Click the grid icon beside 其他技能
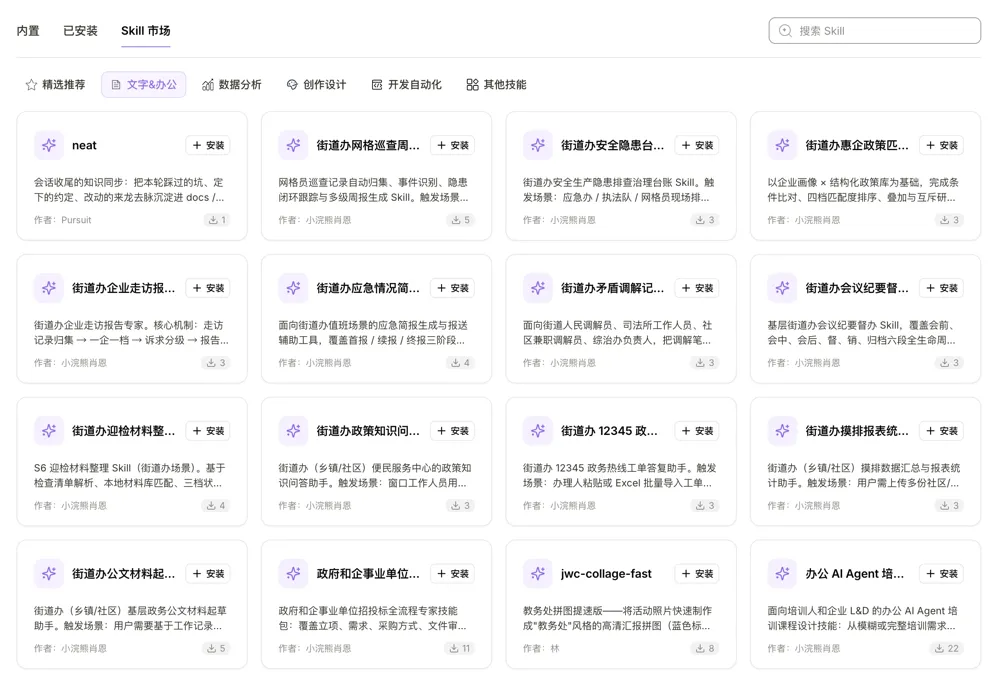The width and height of the screenshot is (996, 675). tap(472, 84)
